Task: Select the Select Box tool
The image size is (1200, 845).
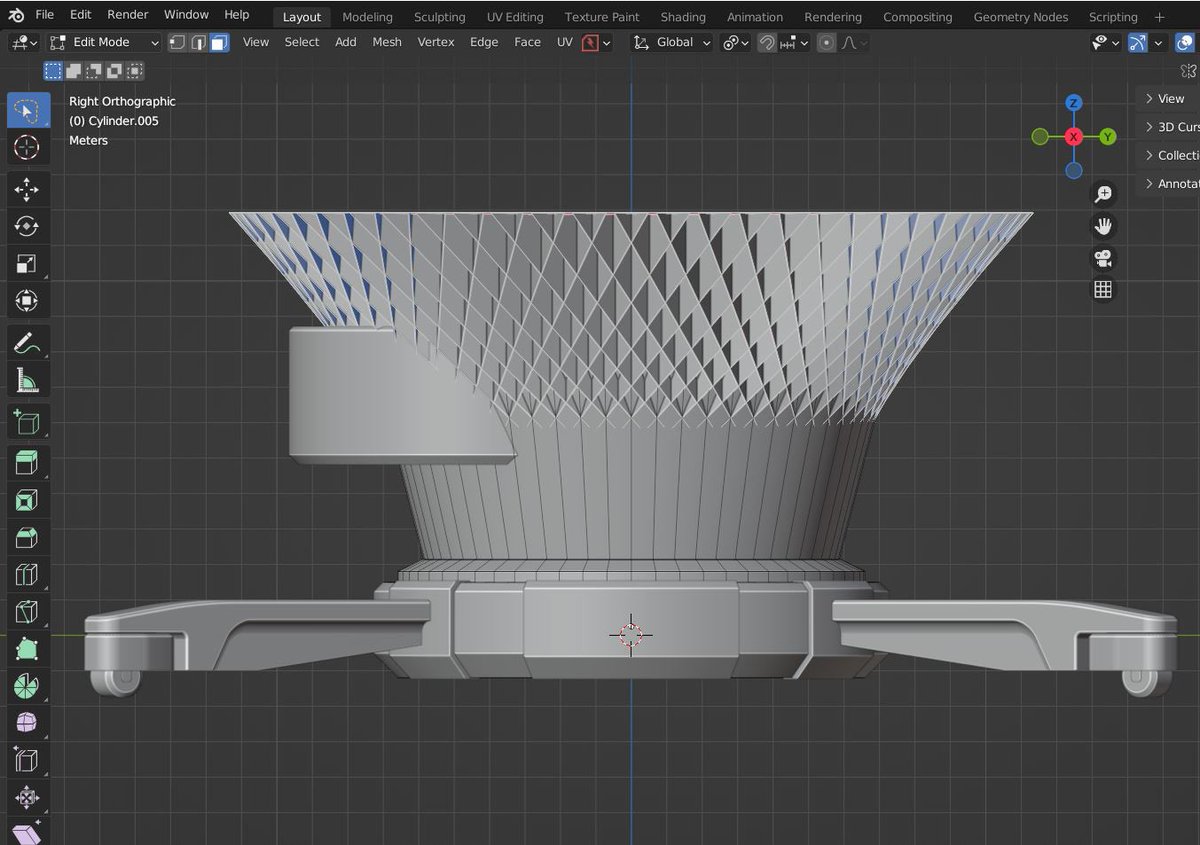Action: click(x=28, y=110)
